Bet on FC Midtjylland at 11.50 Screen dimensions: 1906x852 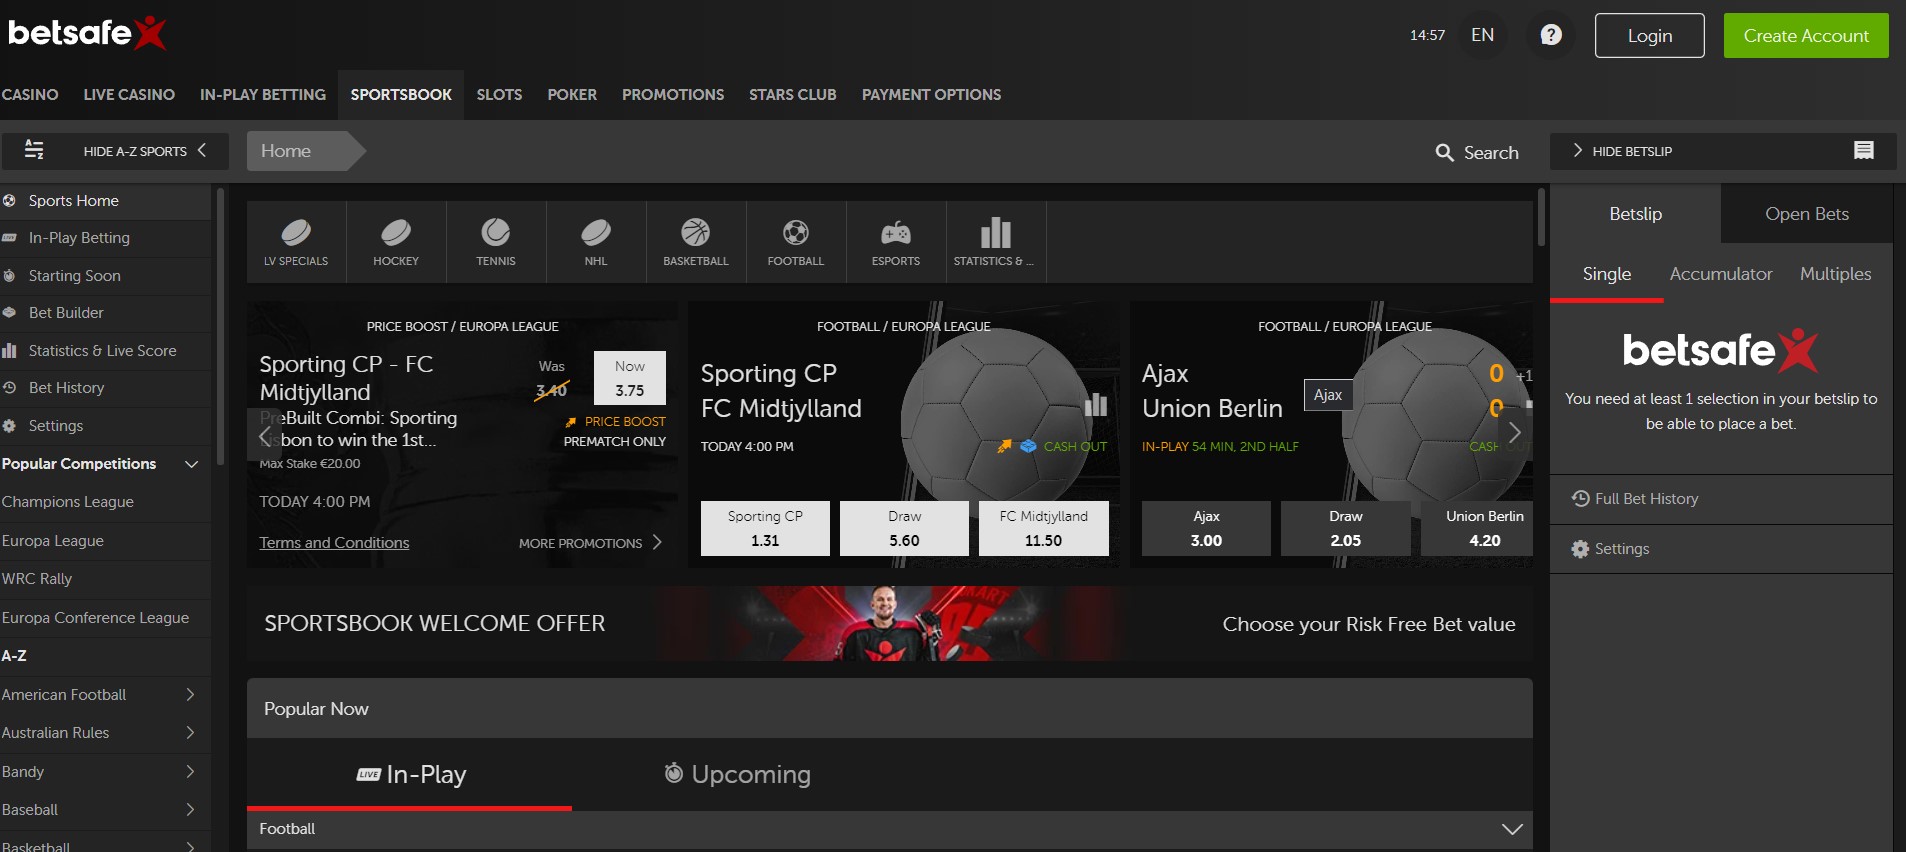pos(1044,528)
